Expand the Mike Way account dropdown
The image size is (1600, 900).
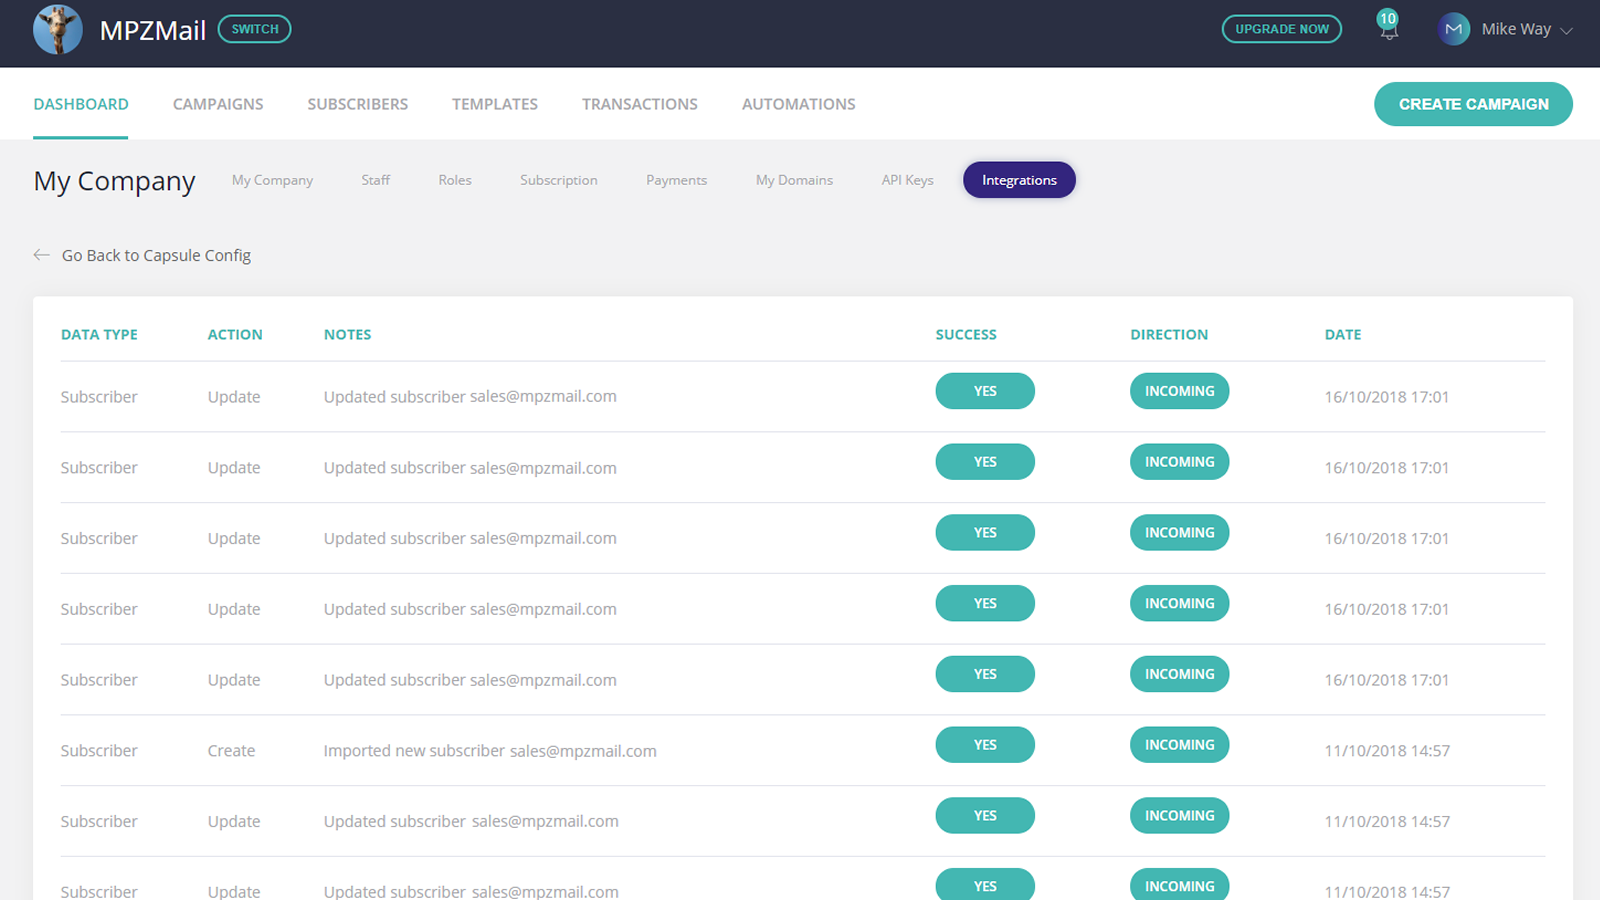coord(1566,31)
